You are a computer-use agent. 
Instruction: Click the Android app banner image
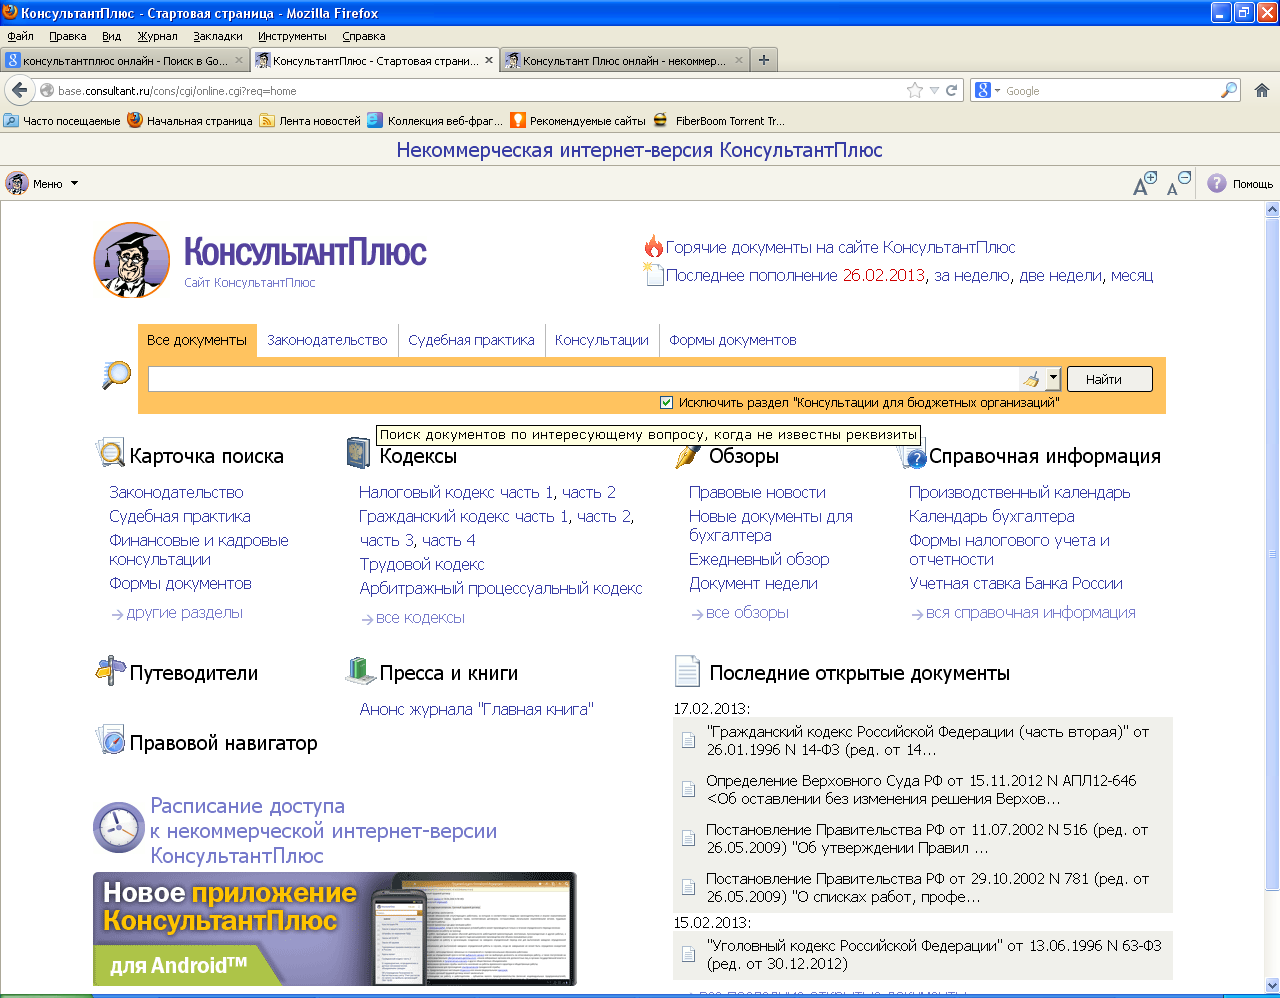tap(335, 929)
